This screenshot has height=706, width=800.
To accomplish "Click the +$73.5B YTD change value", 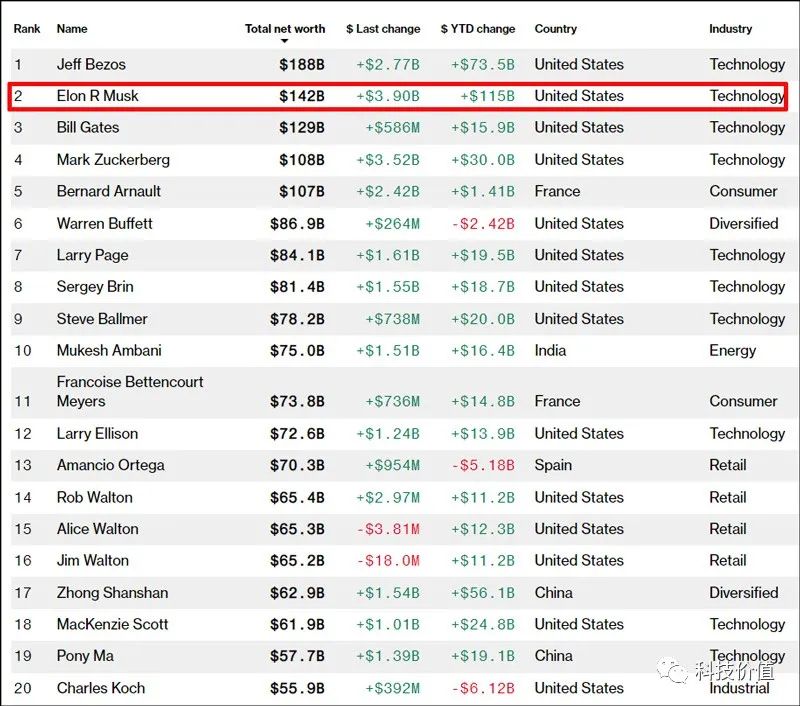I will click(x=483, y=65).
